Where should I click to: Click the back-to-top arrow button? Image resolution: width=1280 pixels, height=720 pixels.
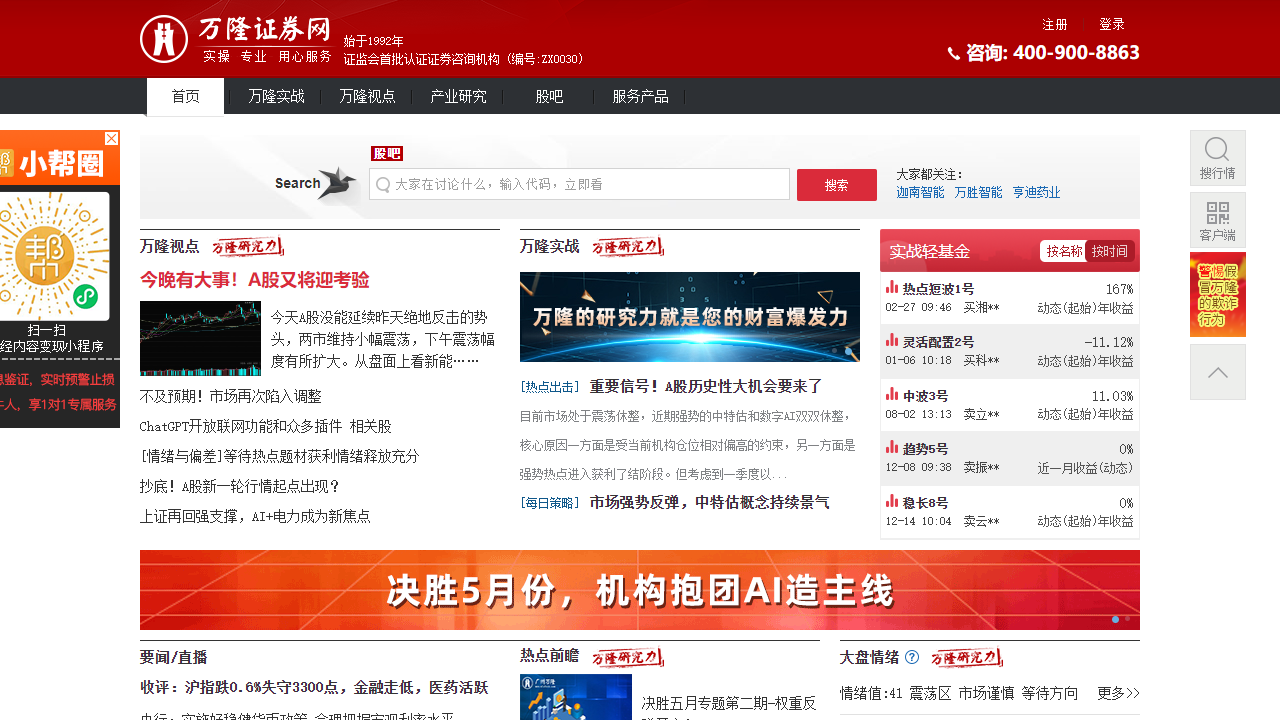(x=1217, y=372)
